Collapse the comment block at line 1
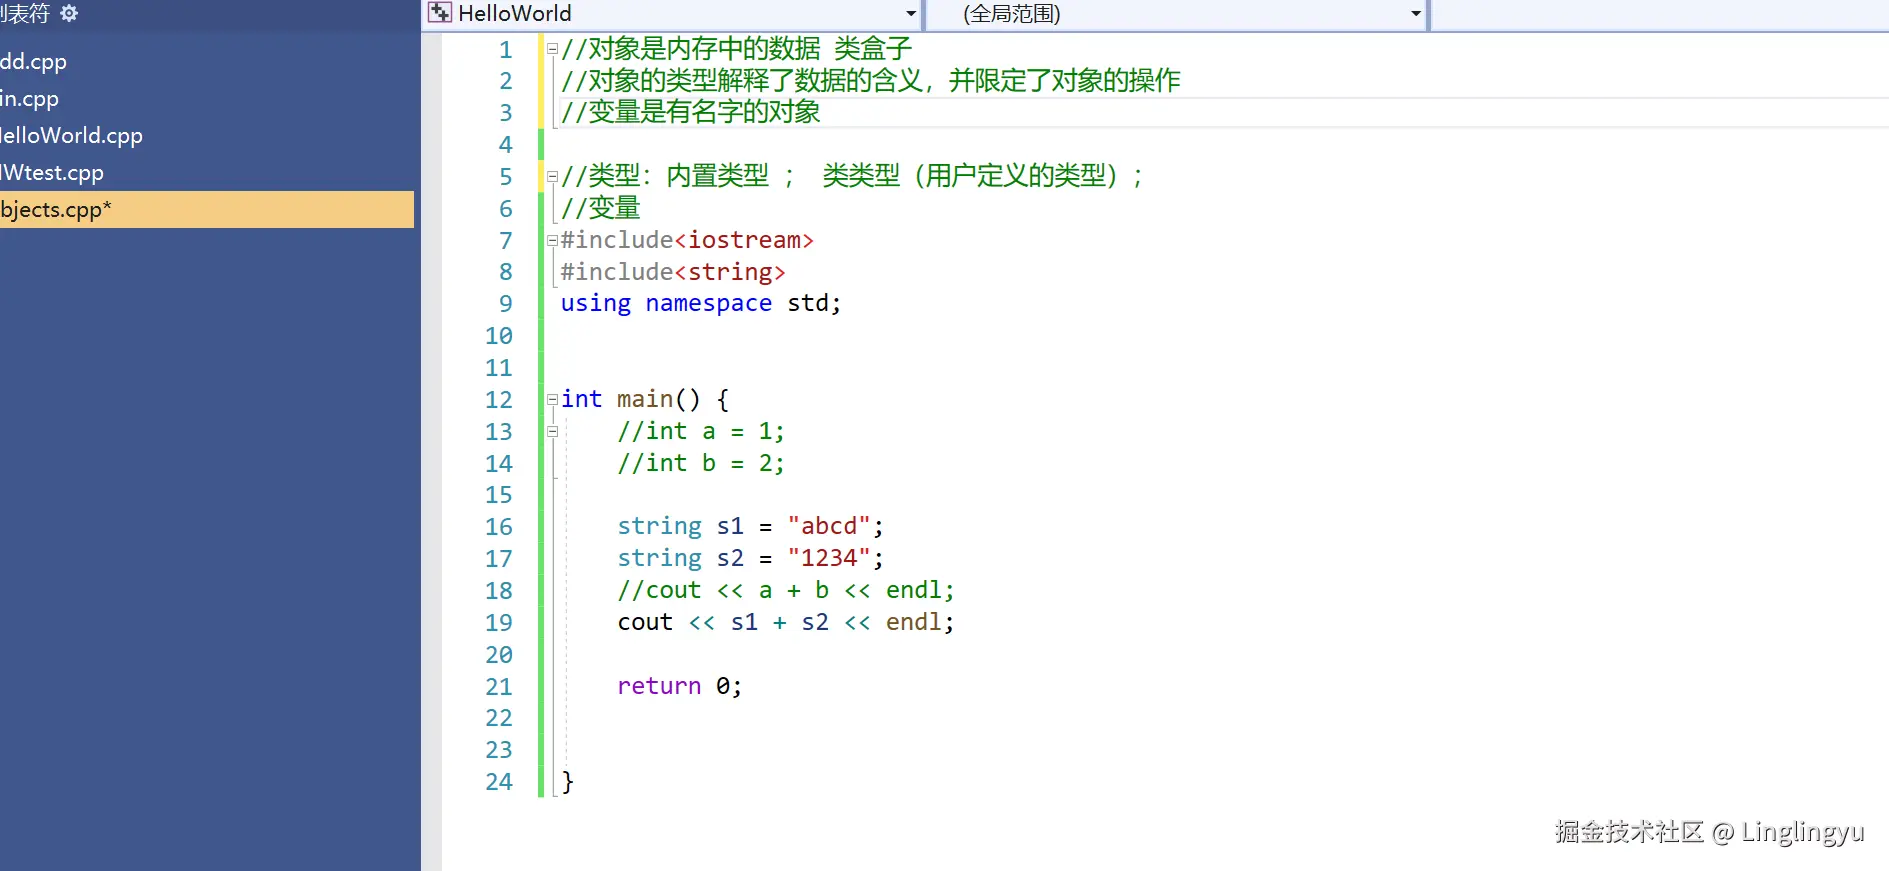Image resolution: width=1889 pixels, height=871 pixels. point(552,49)
